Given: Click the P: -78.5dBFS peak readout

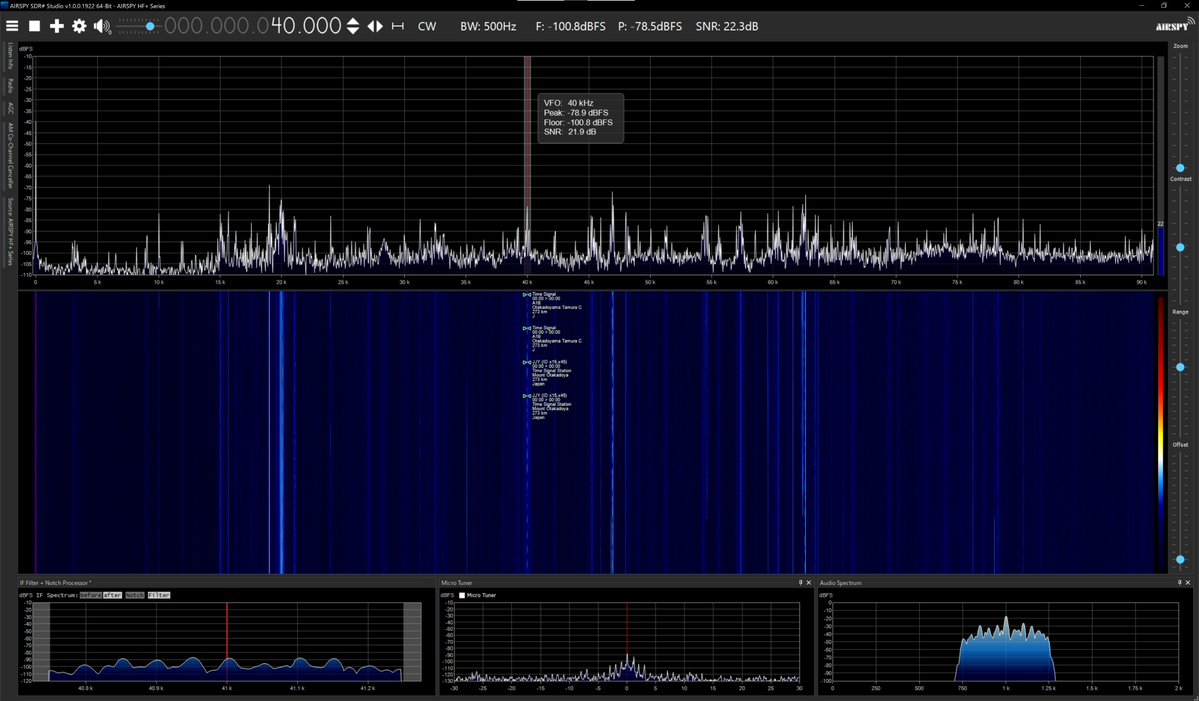Looking at the screenshot, I should click(650, 26).
